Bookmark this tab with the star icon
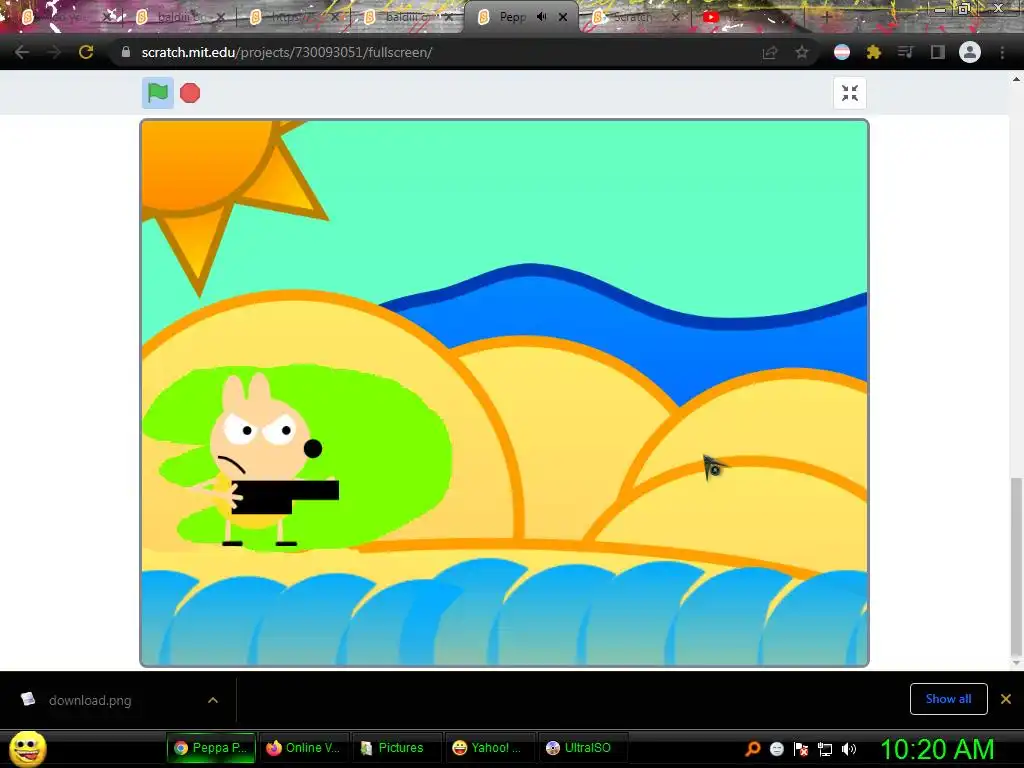The height and width of the screenshot is (768, 1024). 802,52
